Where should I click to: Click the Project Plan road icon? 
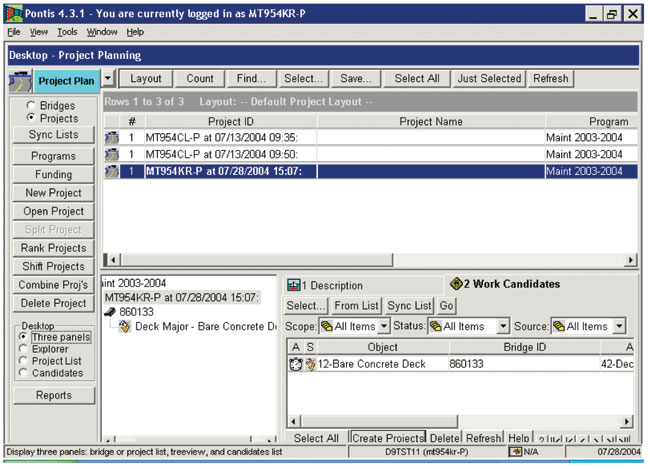(x=22, y=80)
